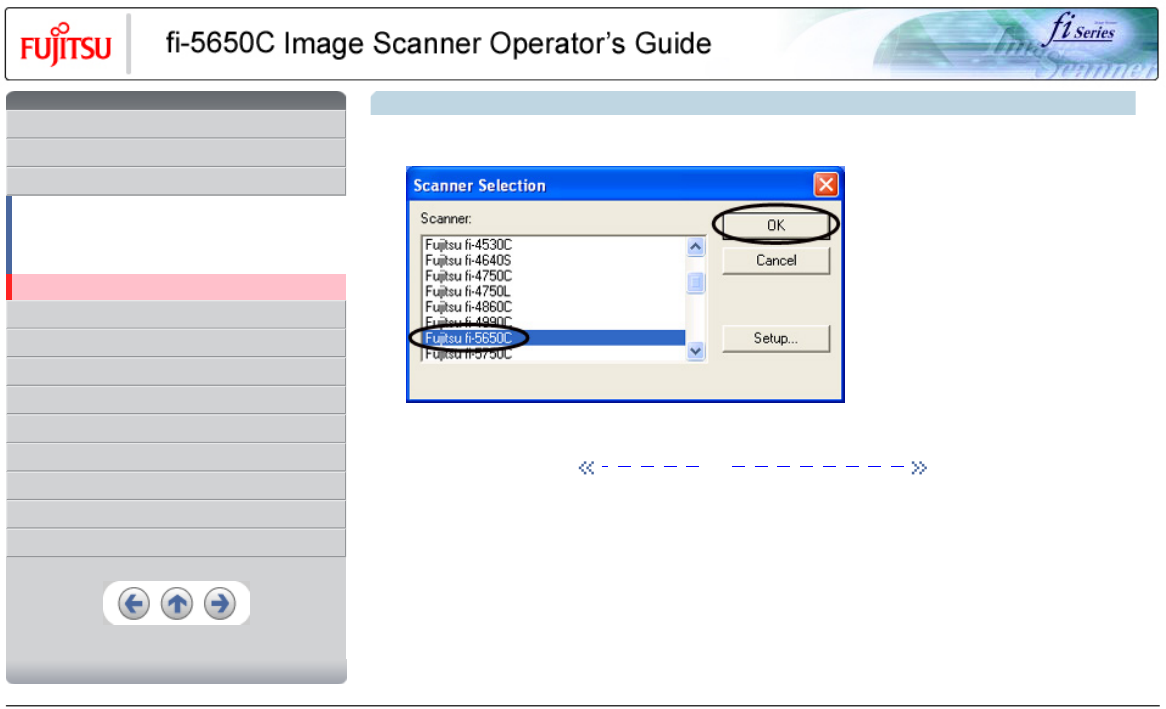Viewport: 1166px width, 709px height.
Task: Close the Scanner Selection dialog with the red X
Action: pos(825,185)
